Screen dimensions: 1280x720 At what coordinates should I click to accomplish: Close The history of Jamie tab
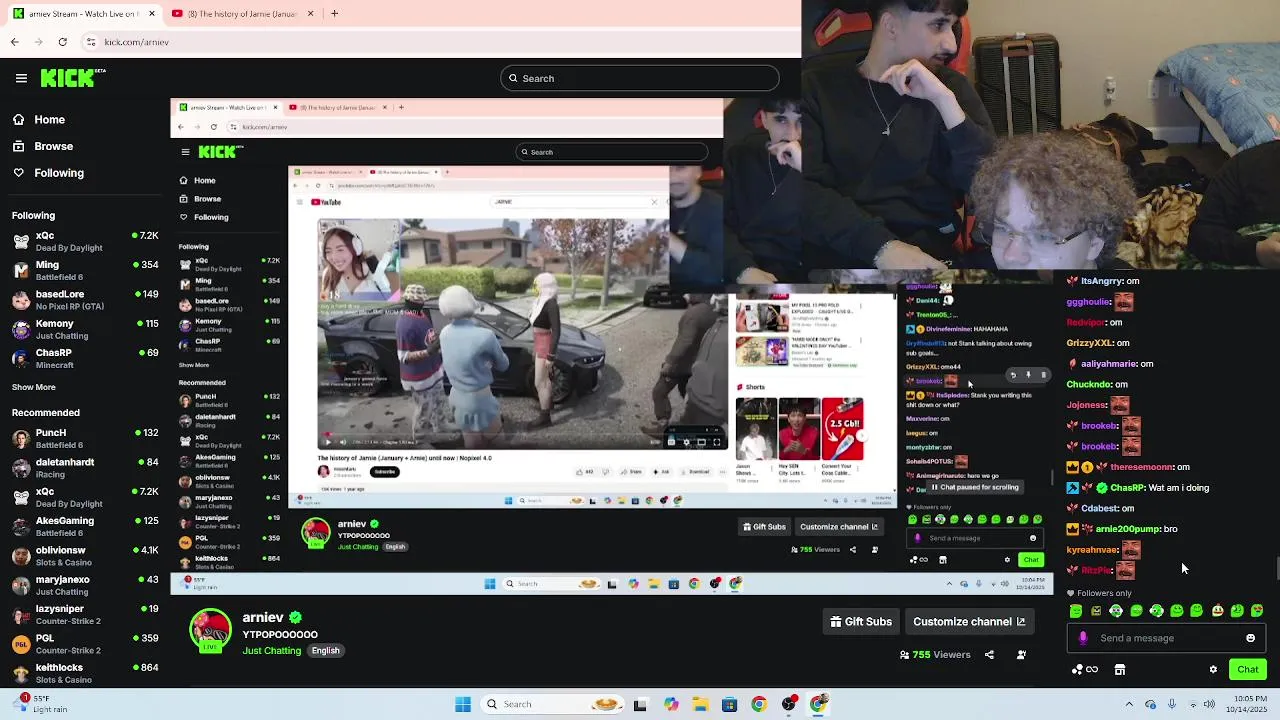coord(310,14)
